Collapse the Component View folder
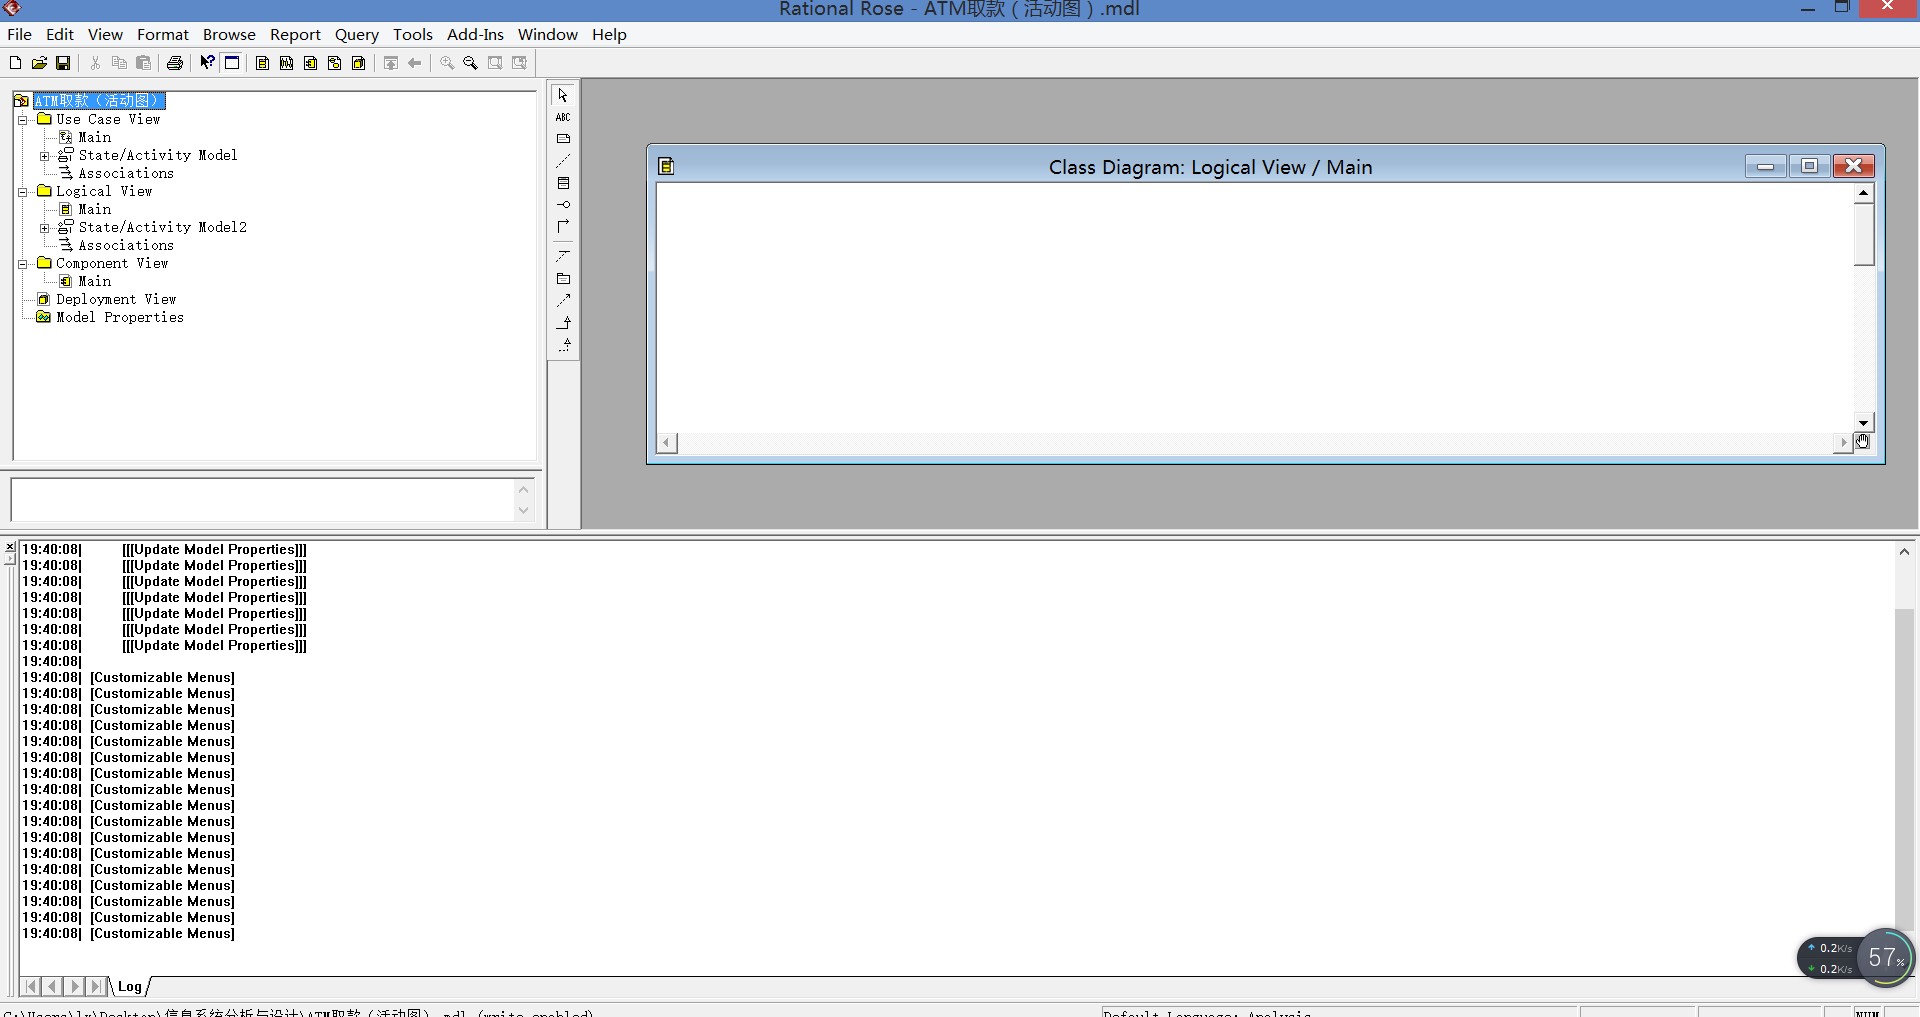The width and height of the screenshot is (1920, 1017). click(x=22, y=264)
